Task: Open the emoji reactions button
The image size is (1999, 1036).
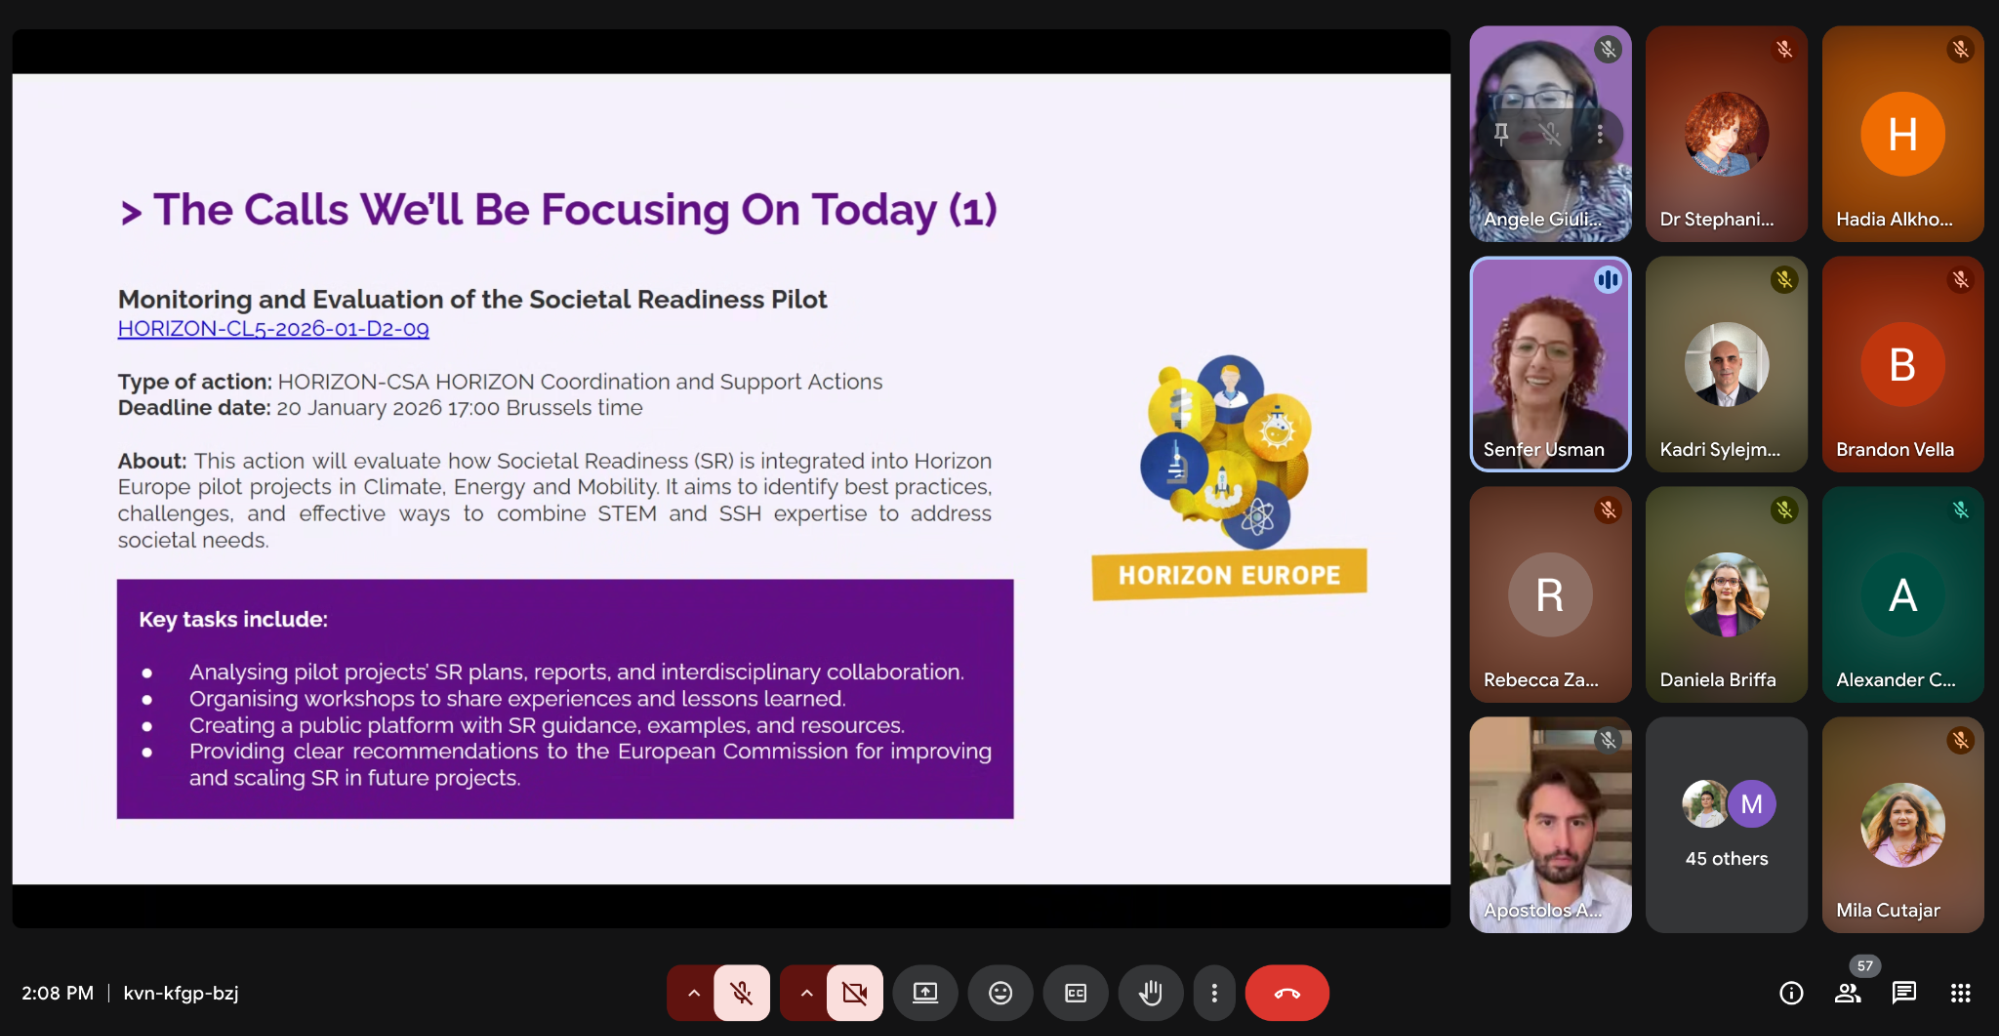Action: pos(1000,993)
